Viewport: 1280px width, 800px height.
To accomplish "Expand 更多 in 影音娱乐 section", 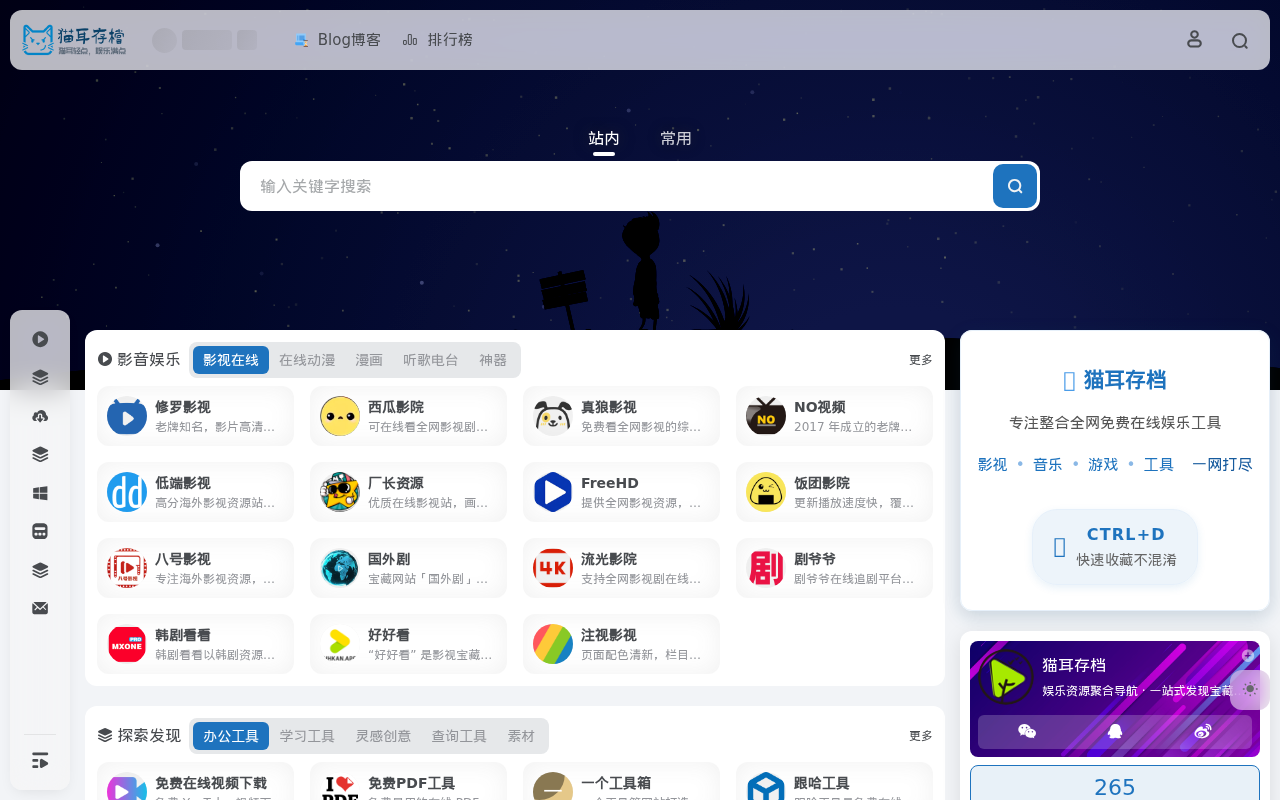I will click(920, 360).
